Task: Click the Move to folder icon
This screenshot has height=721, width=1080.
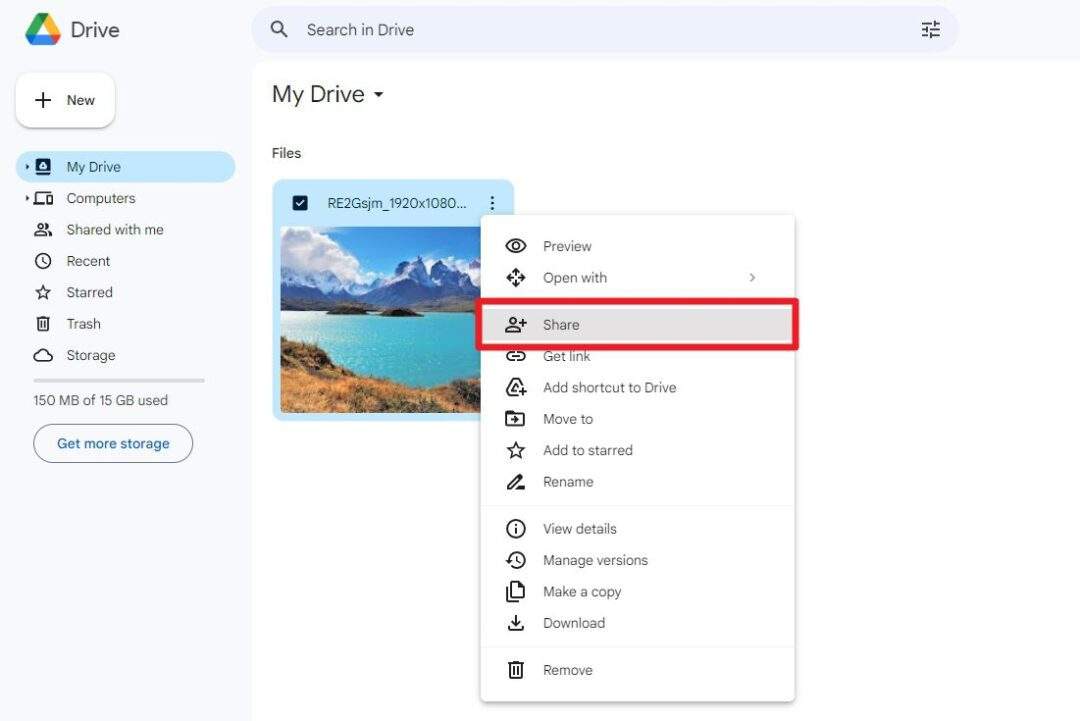Action: tap(515, 419)
